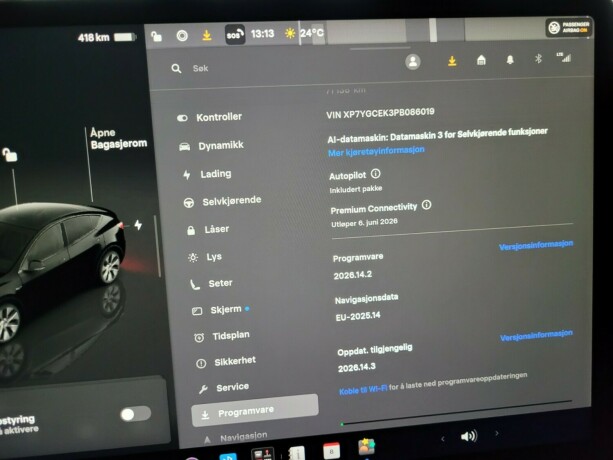Screen dimensions: 613x460
Task: Open Seter menu
Action: [211, 284]
